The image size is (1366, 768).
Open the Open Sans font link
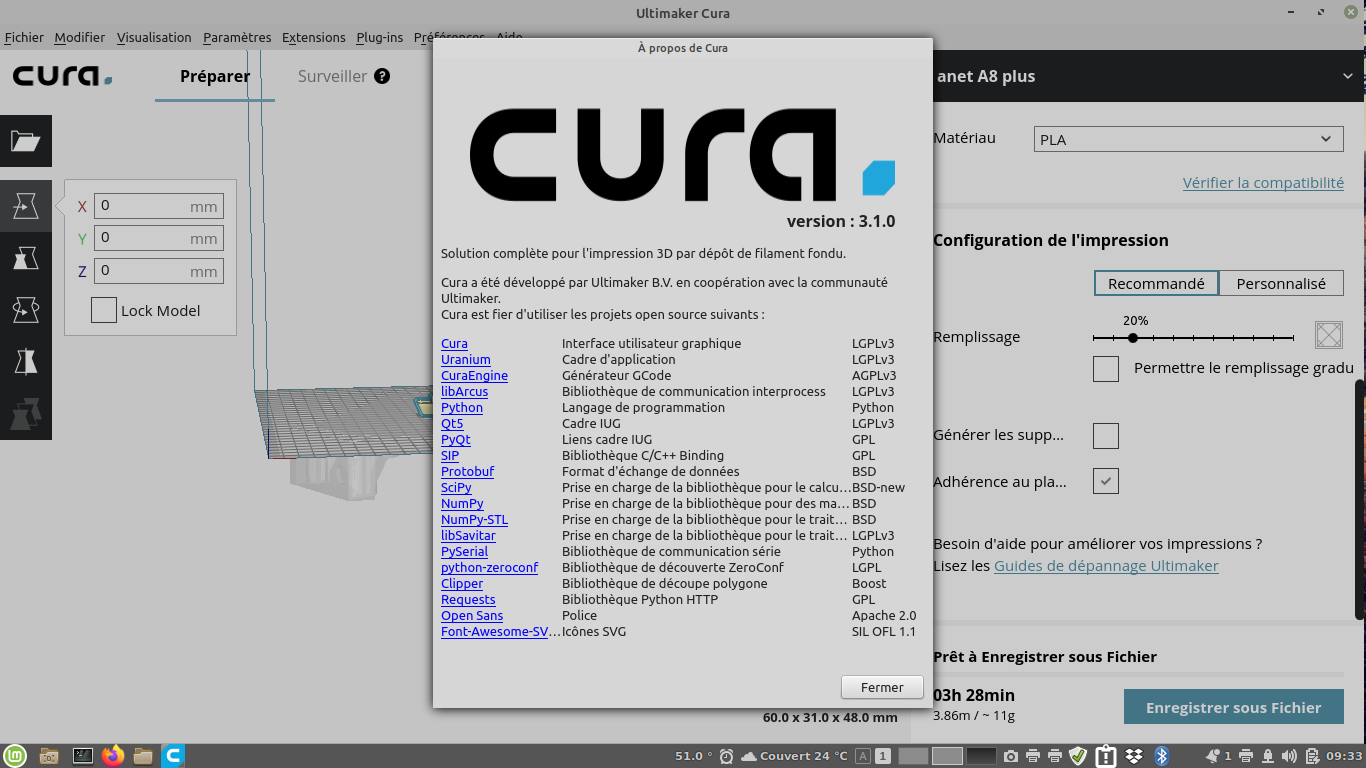point(472,616)
